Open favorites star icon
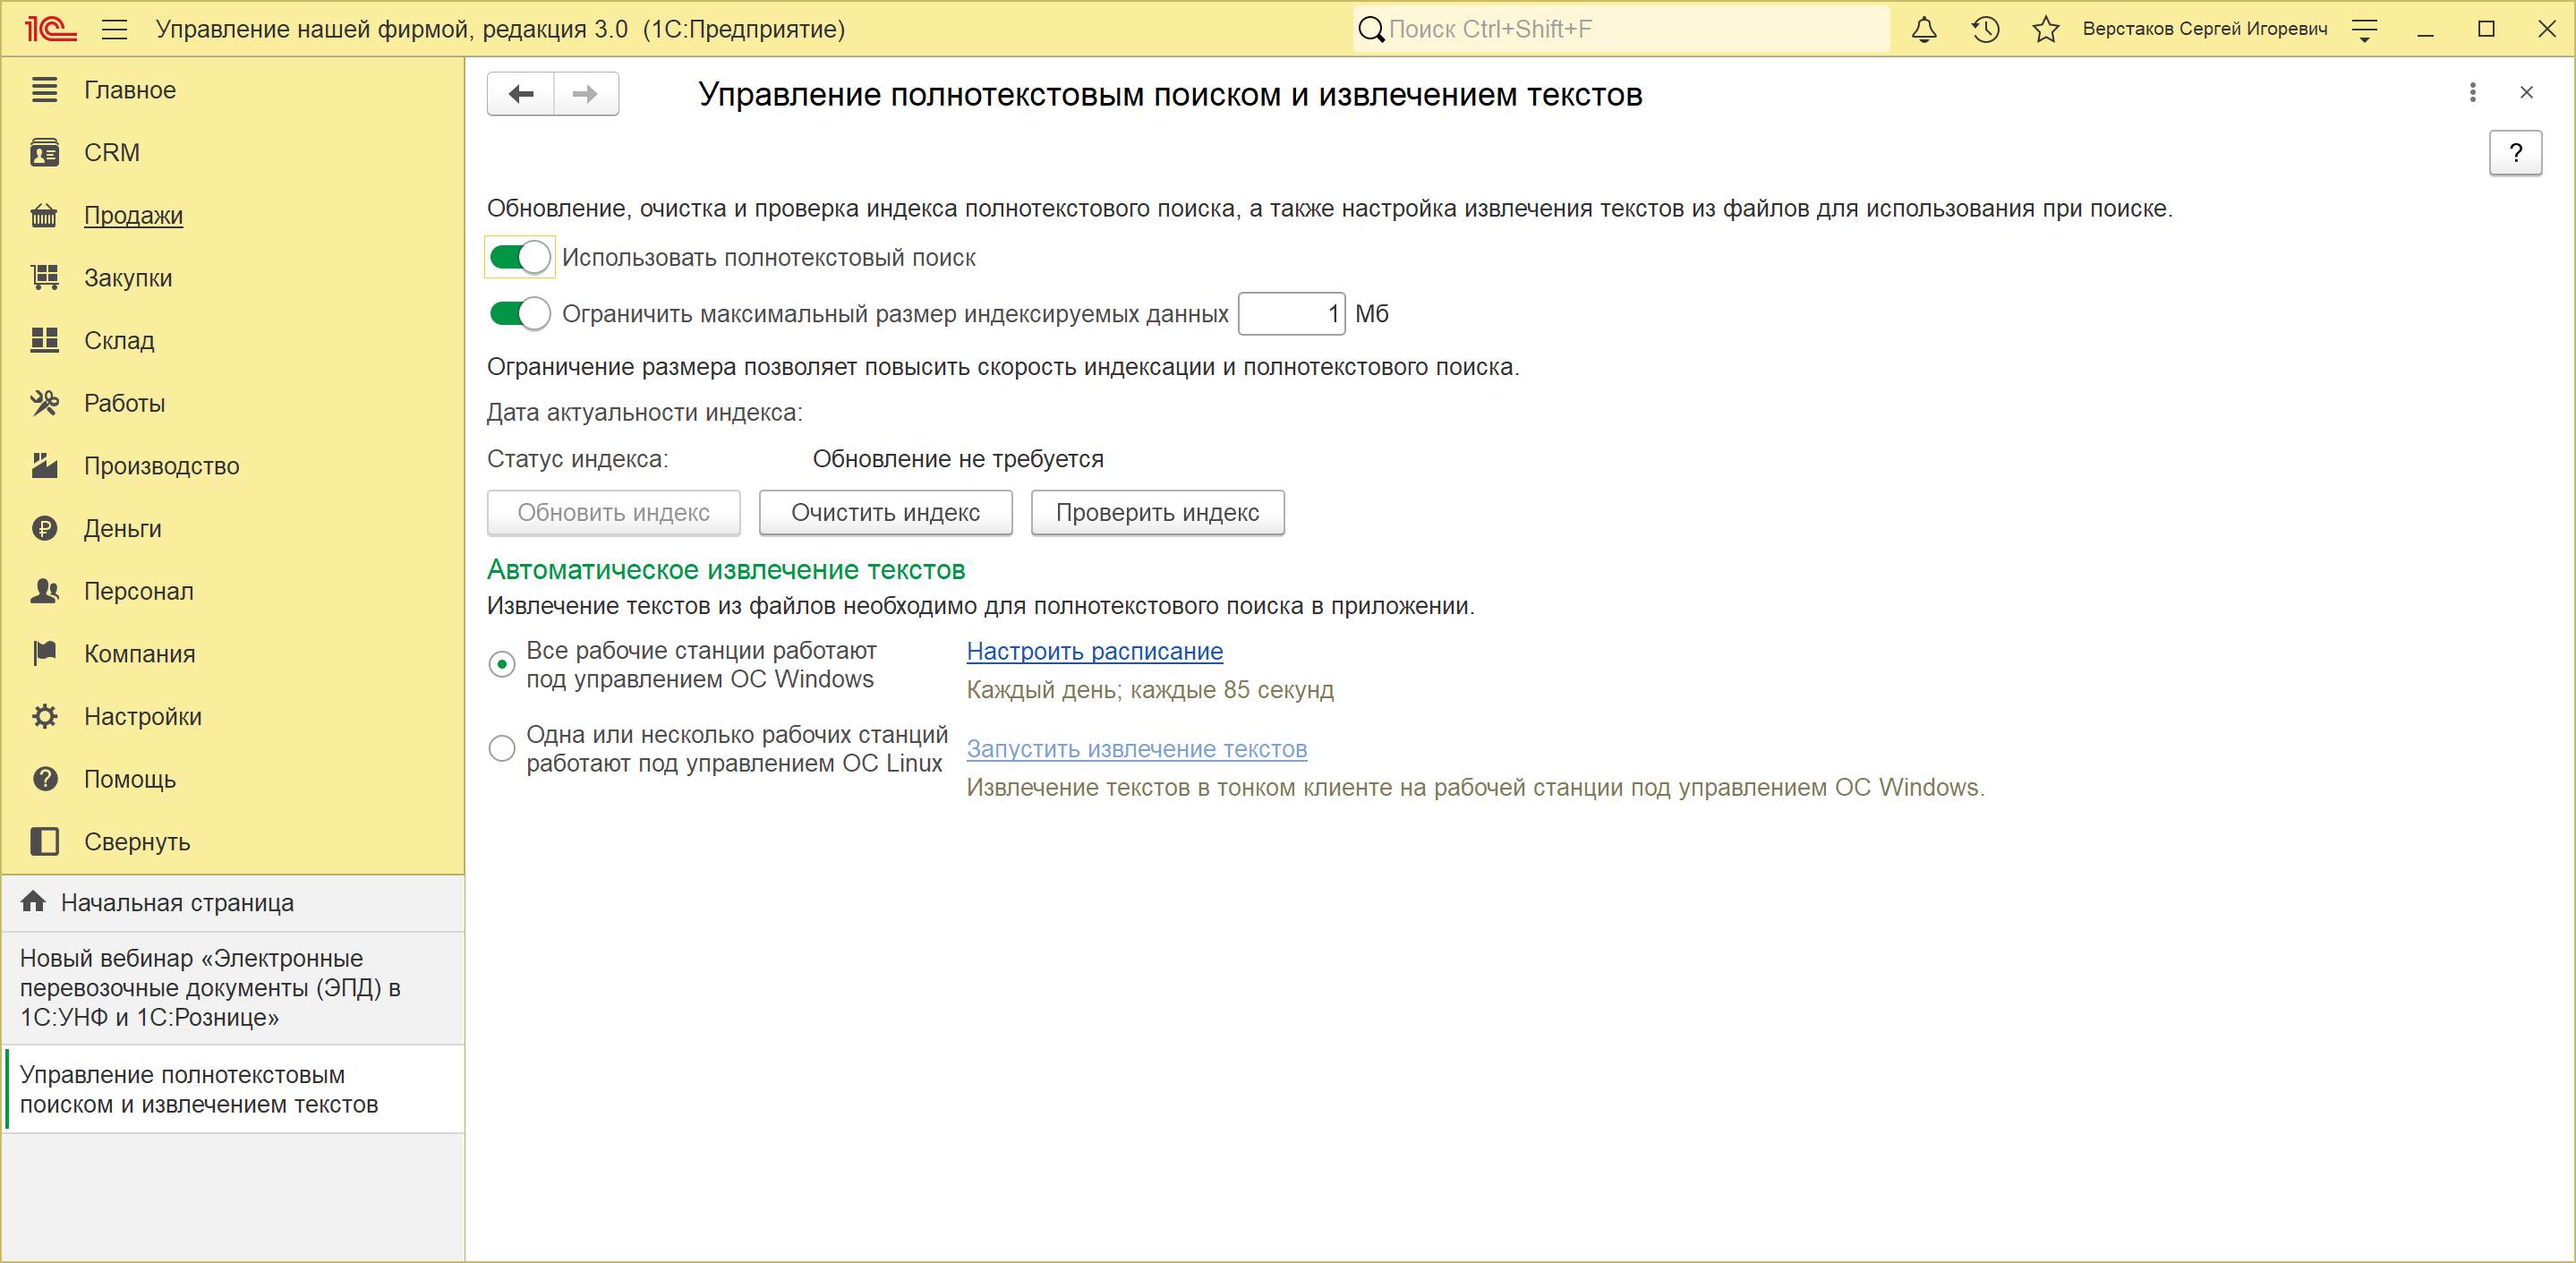This screenshot has width=2576, height=1263. coord(2046,29)
